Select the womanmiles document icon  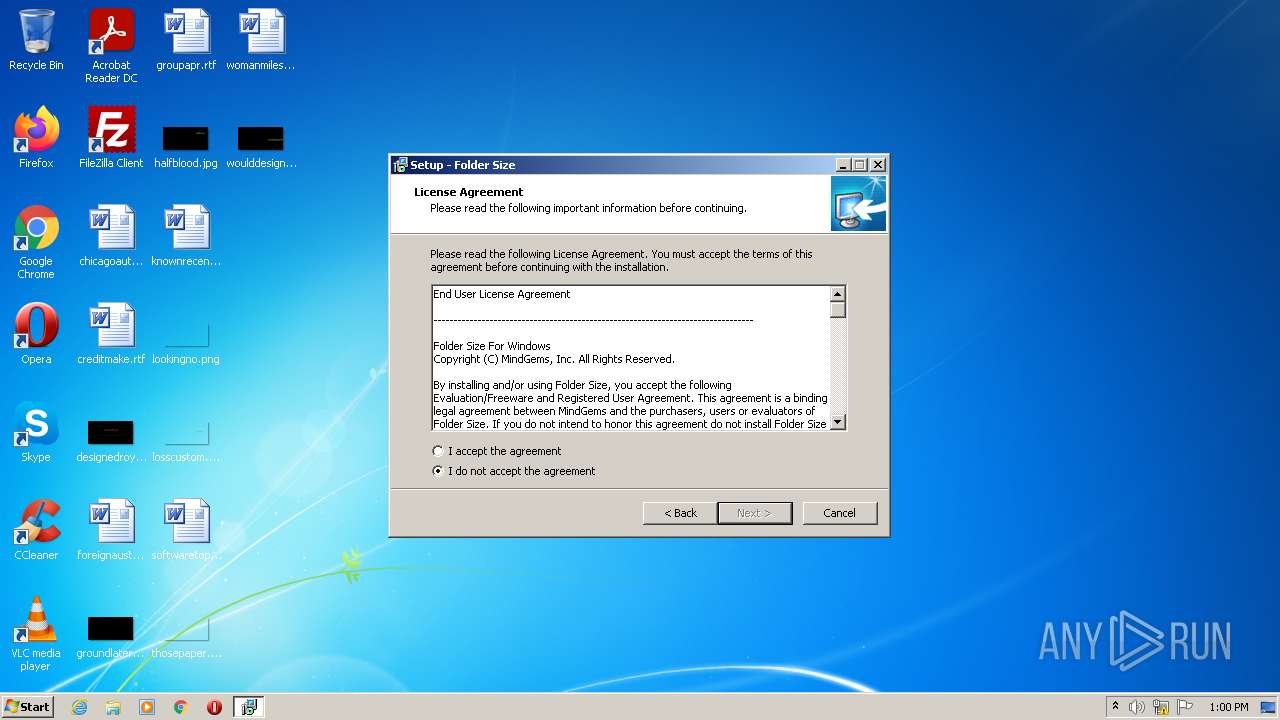(261, 40)
